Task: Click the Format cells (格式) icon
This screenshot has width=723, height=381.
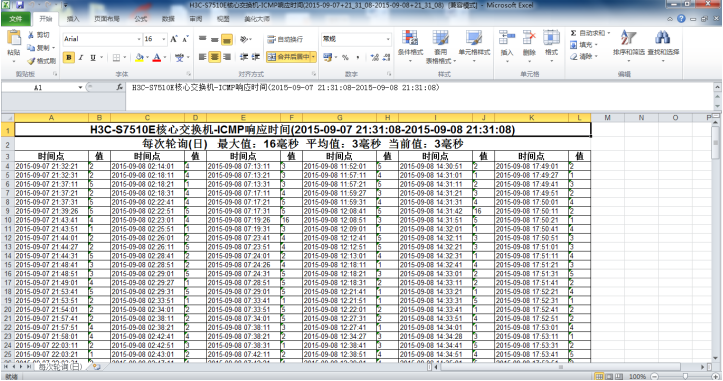Action: pyautogui.click(x=551, y=38)
